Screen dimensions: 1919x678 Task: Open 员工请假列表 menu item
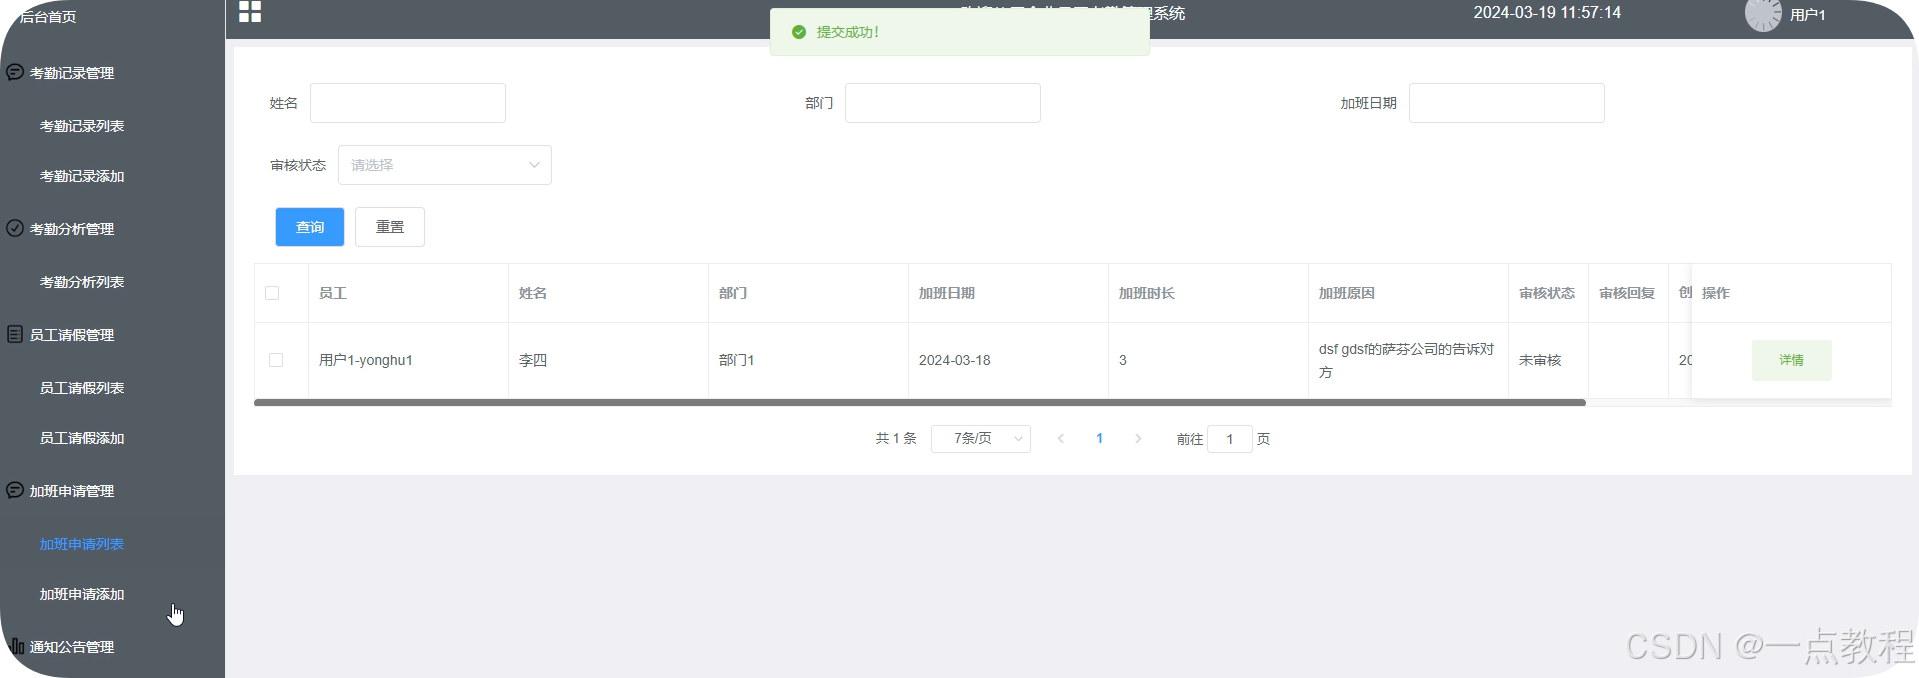[x=82, y=388]
